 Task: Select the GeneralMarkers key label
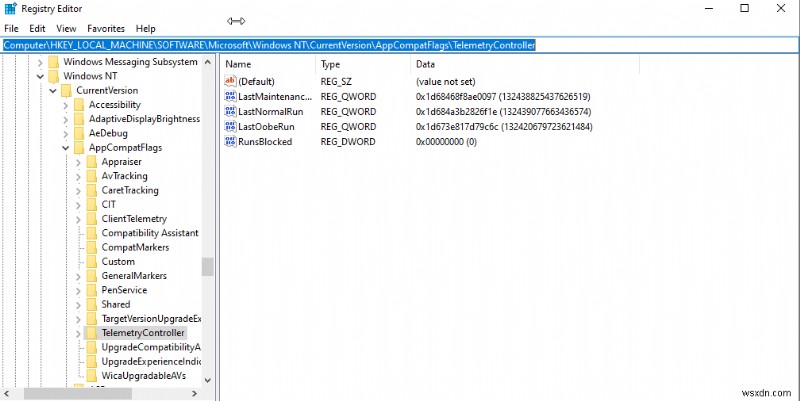point(134,276)
